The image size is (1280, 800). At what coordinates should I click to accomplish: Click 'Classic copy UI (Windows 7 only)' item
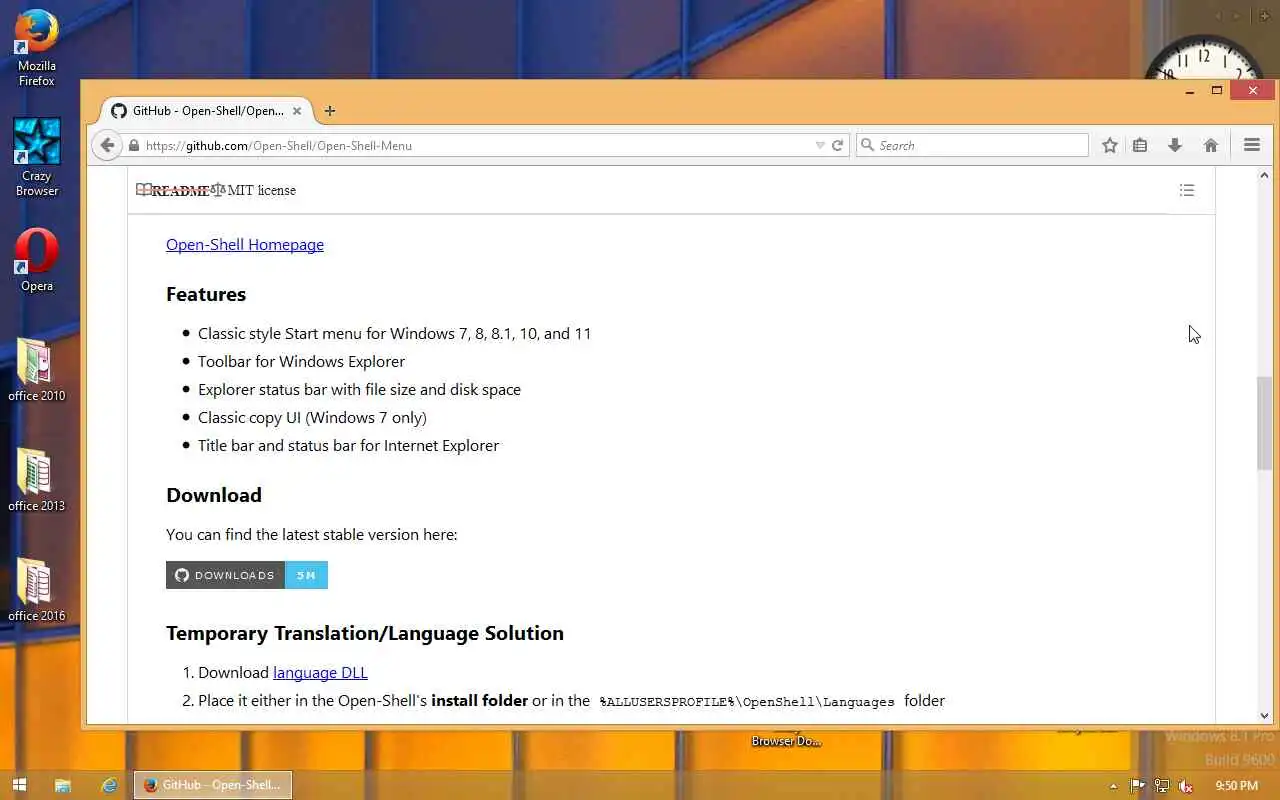pos(312,417)
